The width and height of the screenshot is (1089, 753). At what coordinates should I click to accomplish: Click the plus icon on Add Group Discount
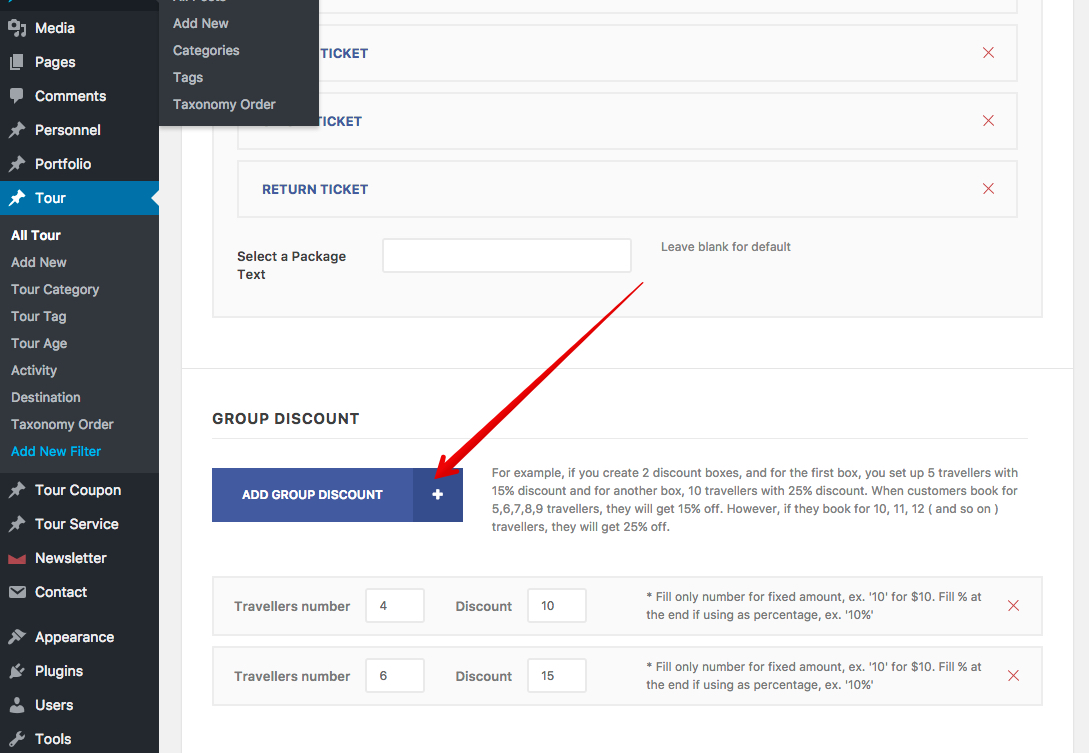437,495
